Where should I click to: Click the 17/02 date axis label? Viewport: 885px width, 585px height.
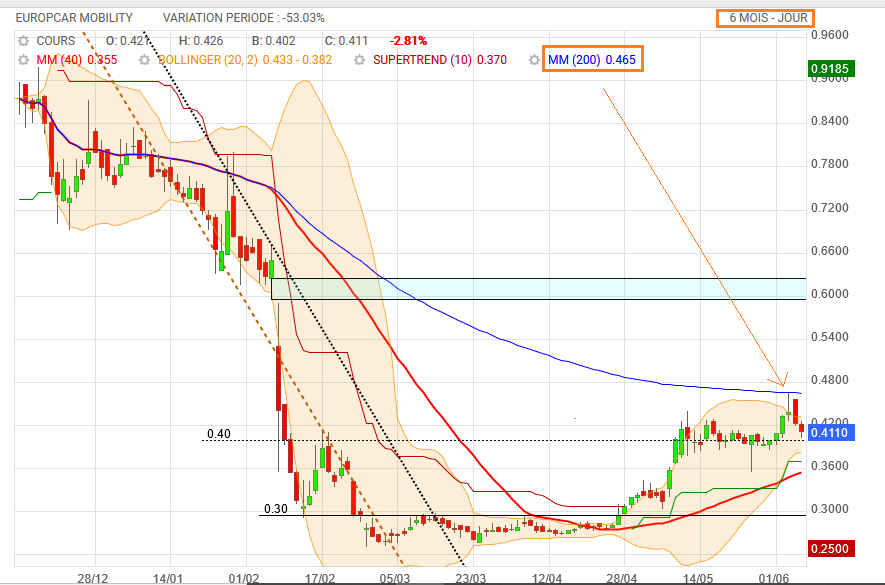[x=320, y=579]
